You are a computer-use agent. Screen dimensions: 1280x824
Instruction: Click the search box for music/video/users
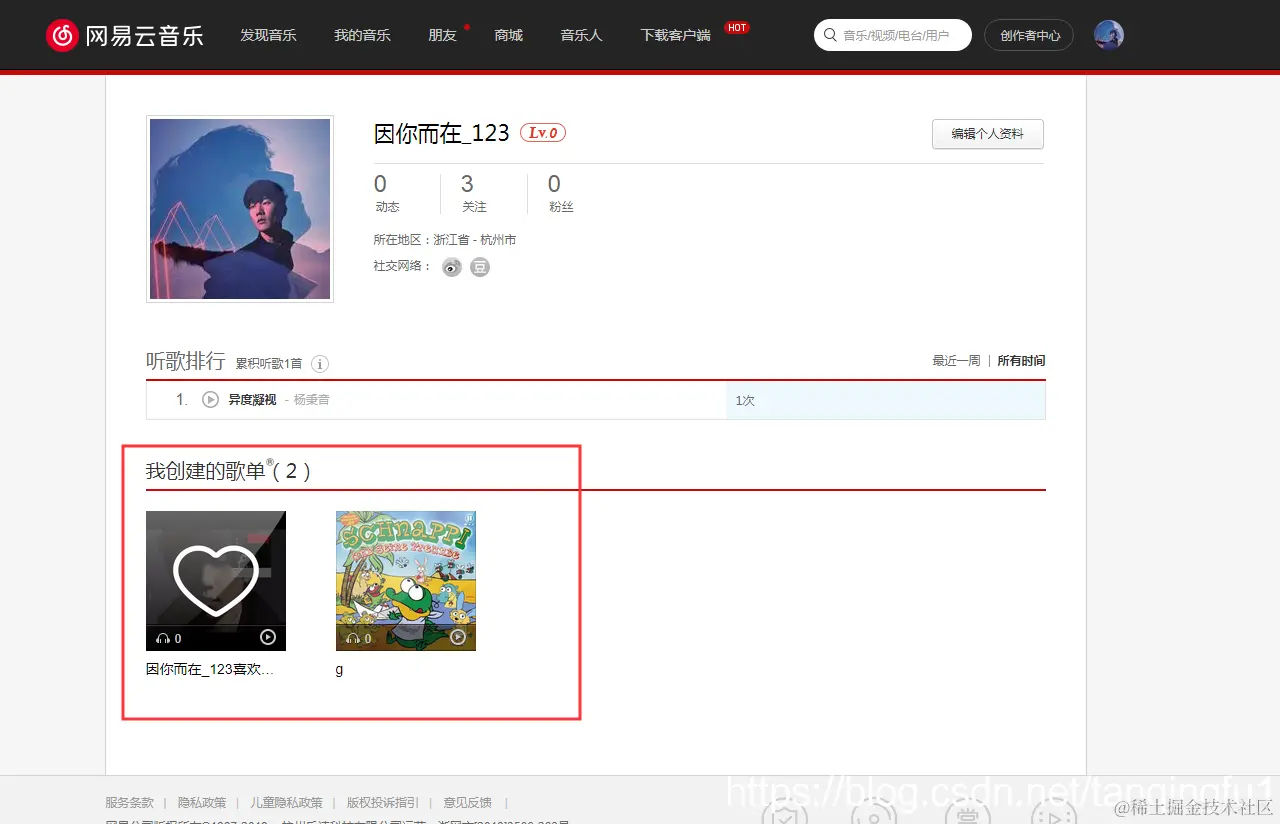pos(893,35)
